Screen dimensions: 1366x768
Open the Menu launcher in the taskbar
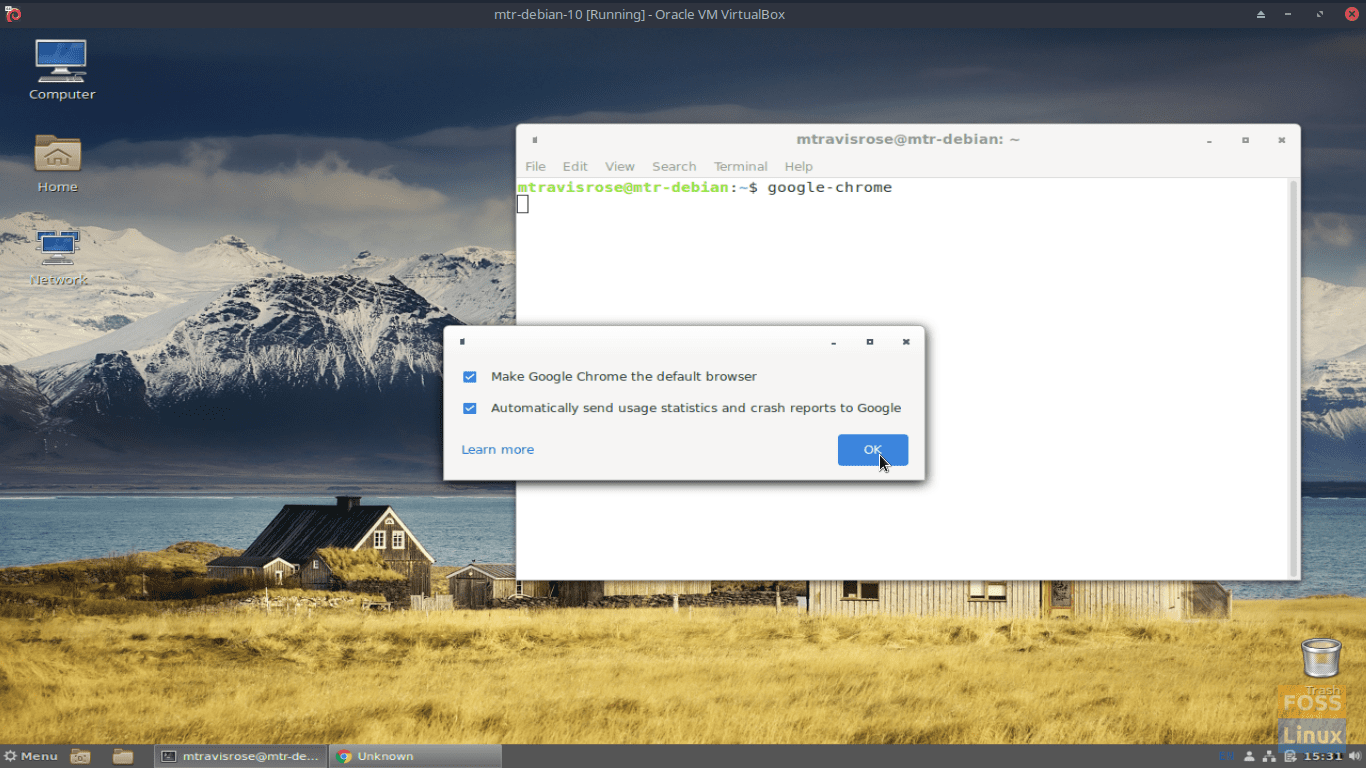[31, 756]
